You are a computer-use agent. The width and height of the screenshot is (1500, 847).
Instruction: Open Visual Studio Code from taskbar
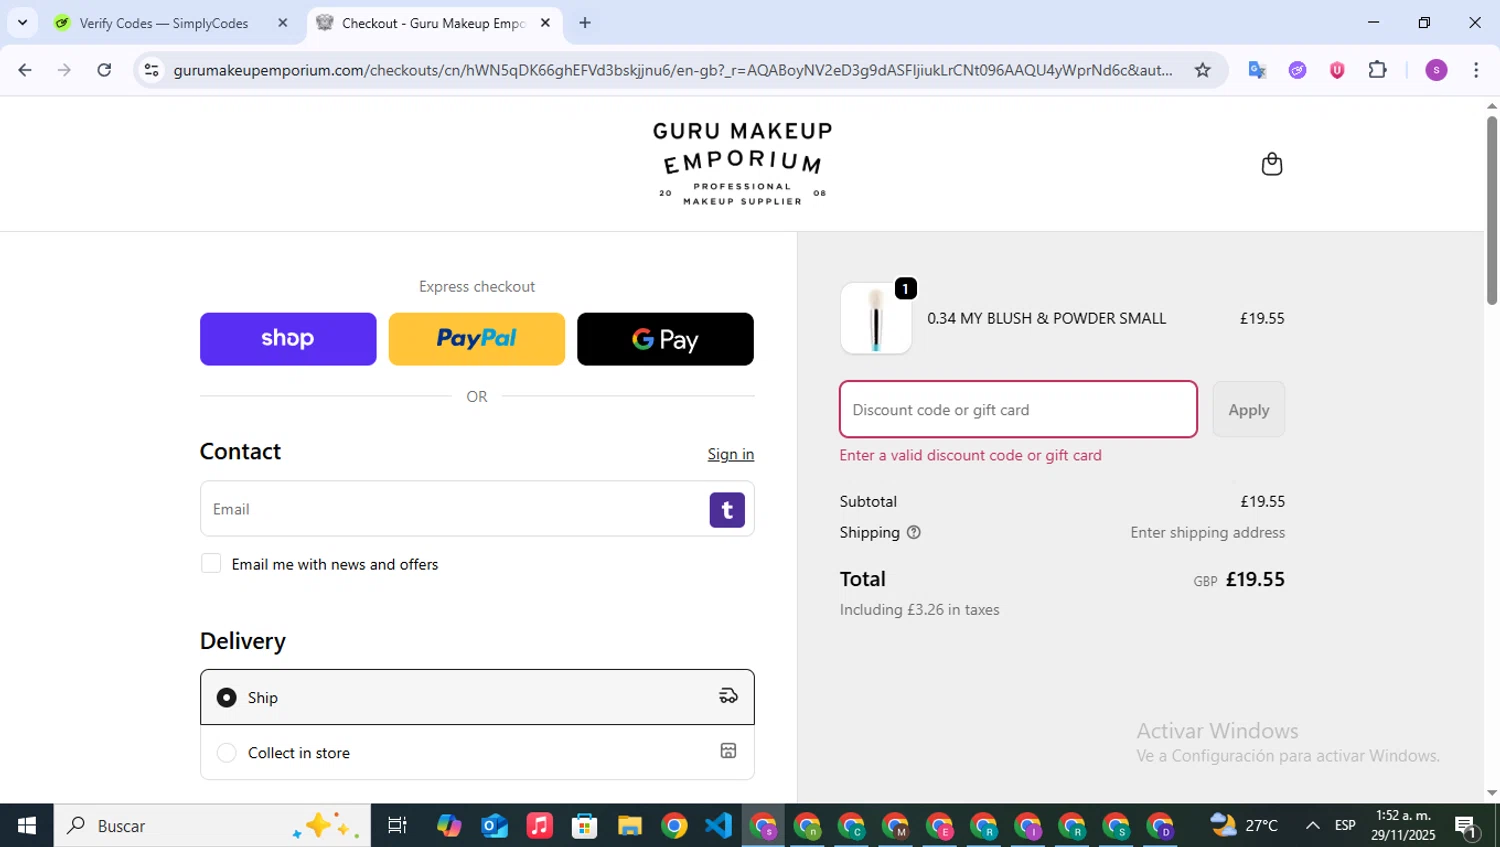719,826
